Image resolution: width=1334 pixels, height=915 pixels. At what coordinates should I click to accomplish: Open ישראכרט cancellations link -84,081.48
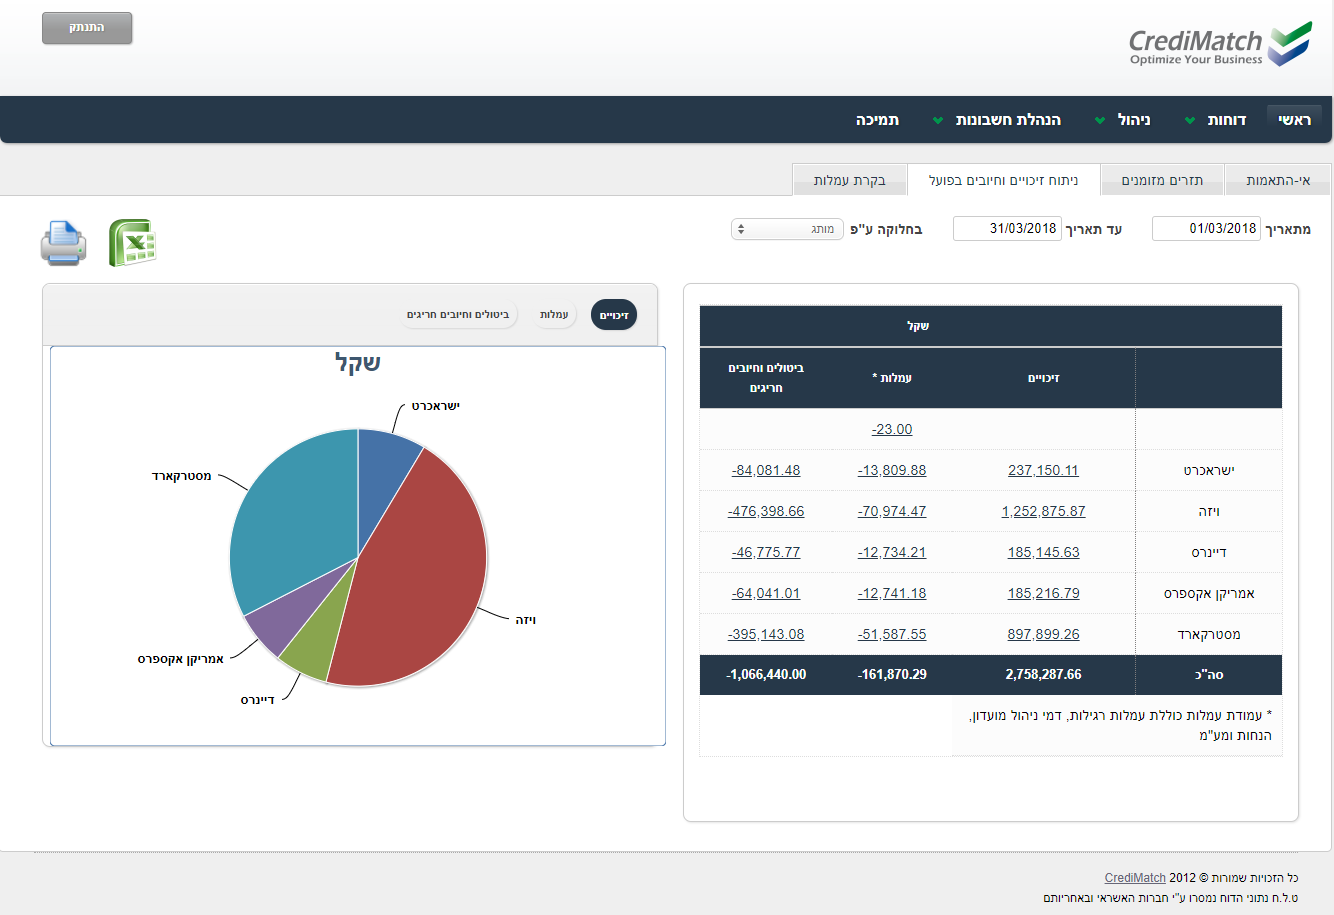click(766, 470)
